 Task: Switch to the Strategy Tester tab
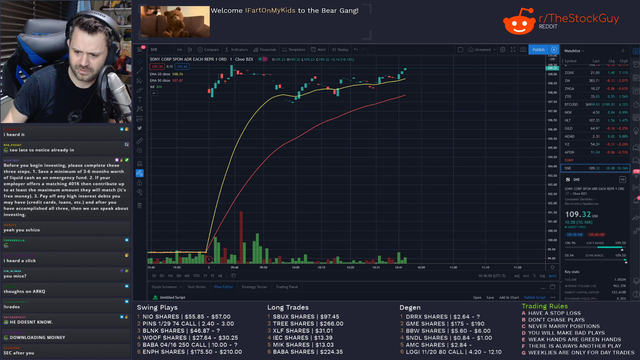tap(254, 287)
